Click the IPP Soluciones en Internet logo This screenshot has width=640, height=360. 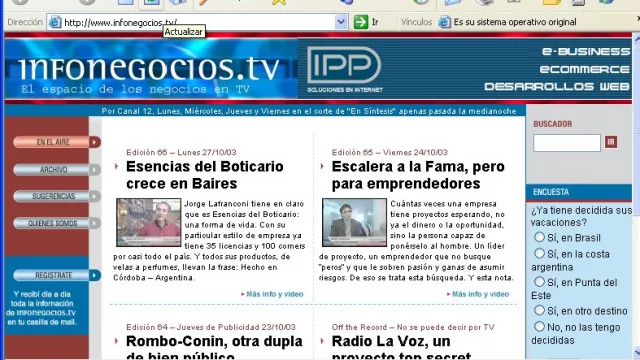tap(344, 69)
